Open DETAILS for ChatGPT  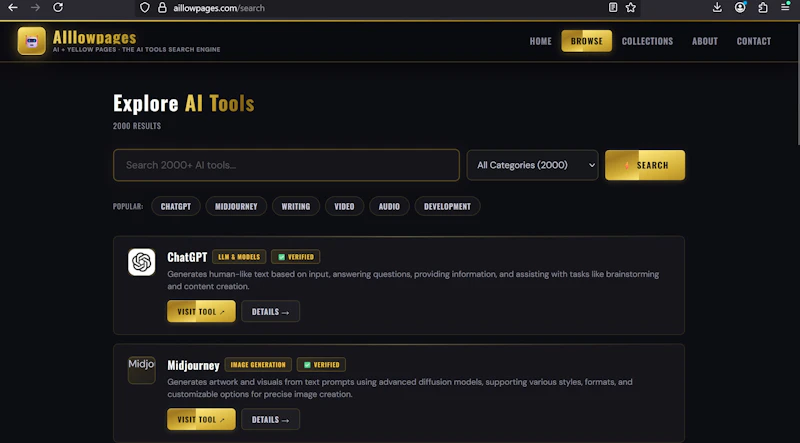click(x=270, y=311)
